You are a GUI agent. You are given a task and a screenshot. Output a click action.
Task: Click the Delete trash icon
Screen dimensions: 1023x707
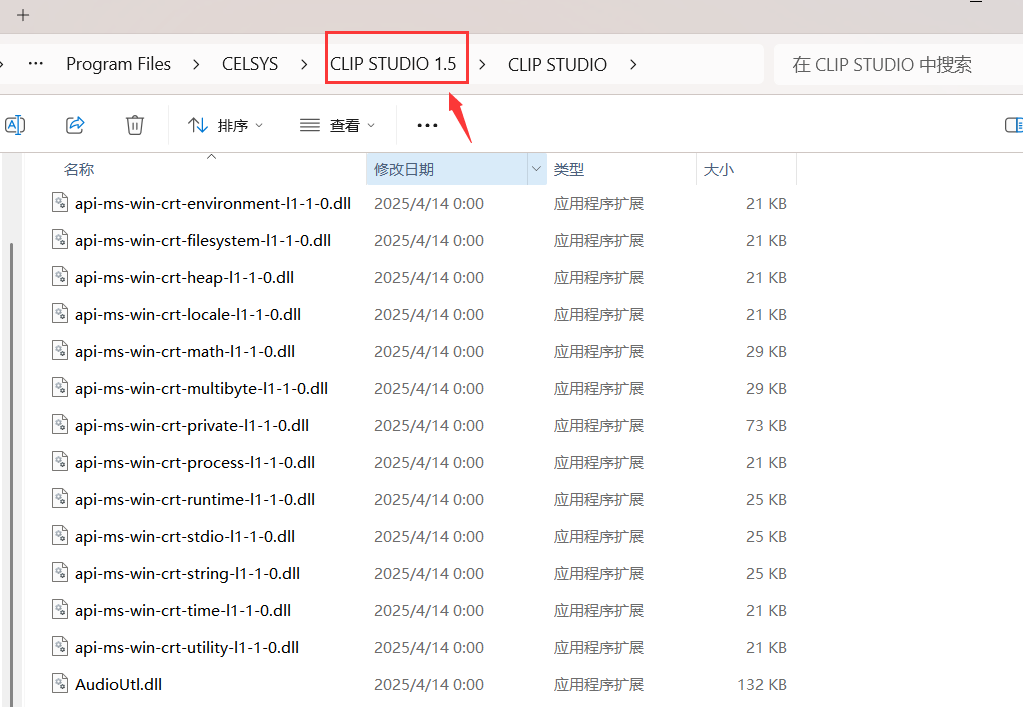pos(135,124)
